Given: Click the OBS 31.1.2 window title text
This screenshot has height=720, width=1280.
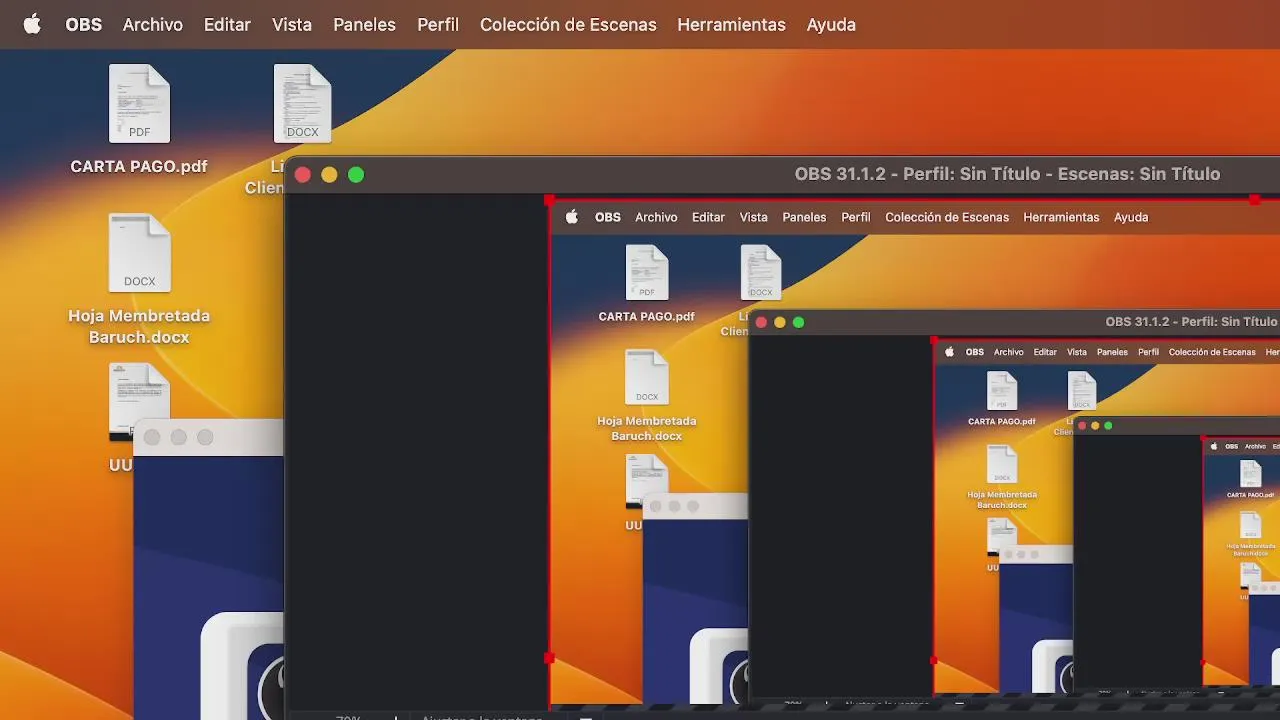Looking at the screenshot, I should (1007, 174).
